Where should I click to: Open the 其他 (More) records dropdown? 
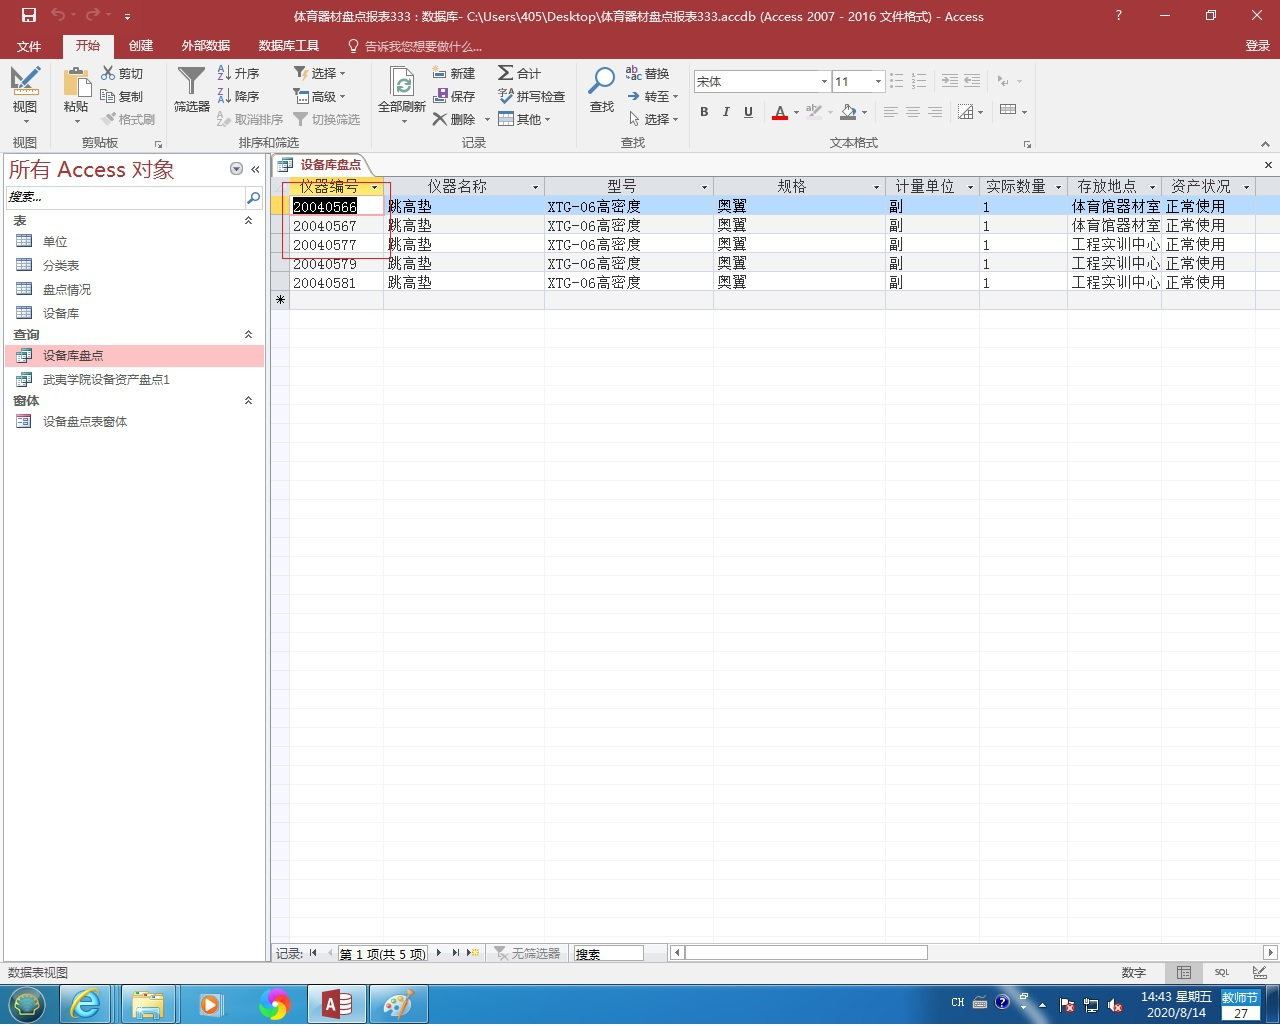(x=525, y=120)
